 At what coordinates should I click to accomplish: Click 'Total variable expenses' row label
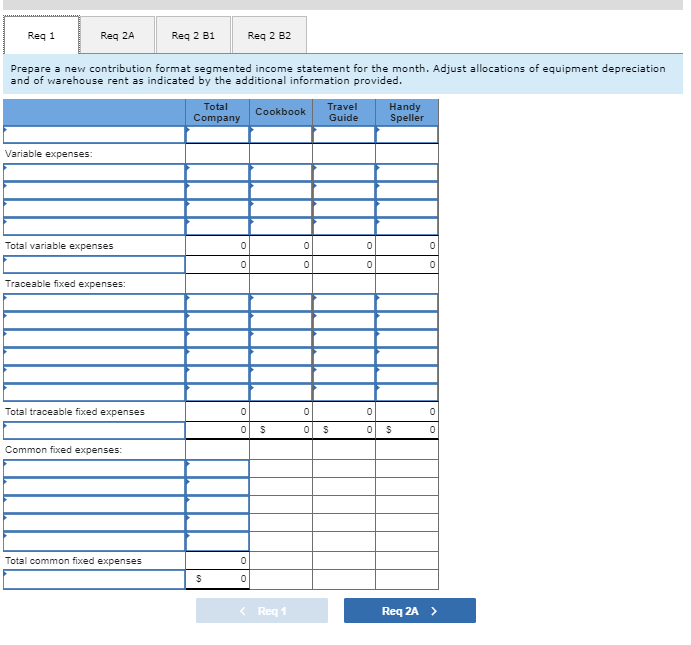point(59,246)
